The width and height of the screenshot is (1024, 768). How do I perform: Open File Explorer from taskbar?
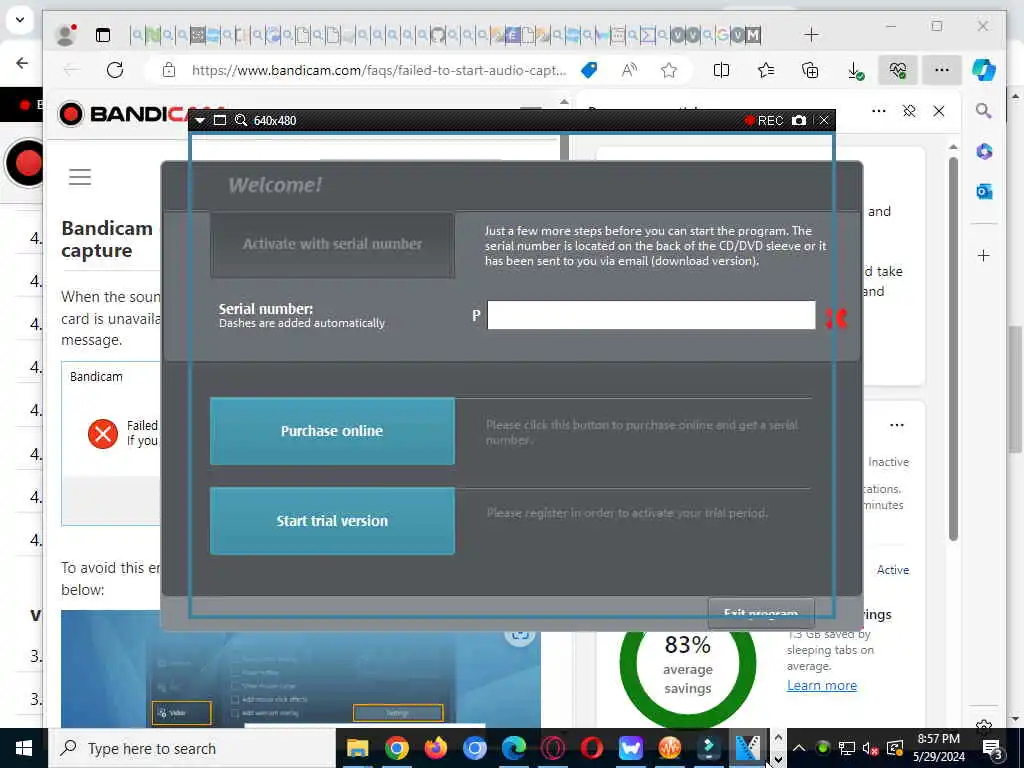357,748
